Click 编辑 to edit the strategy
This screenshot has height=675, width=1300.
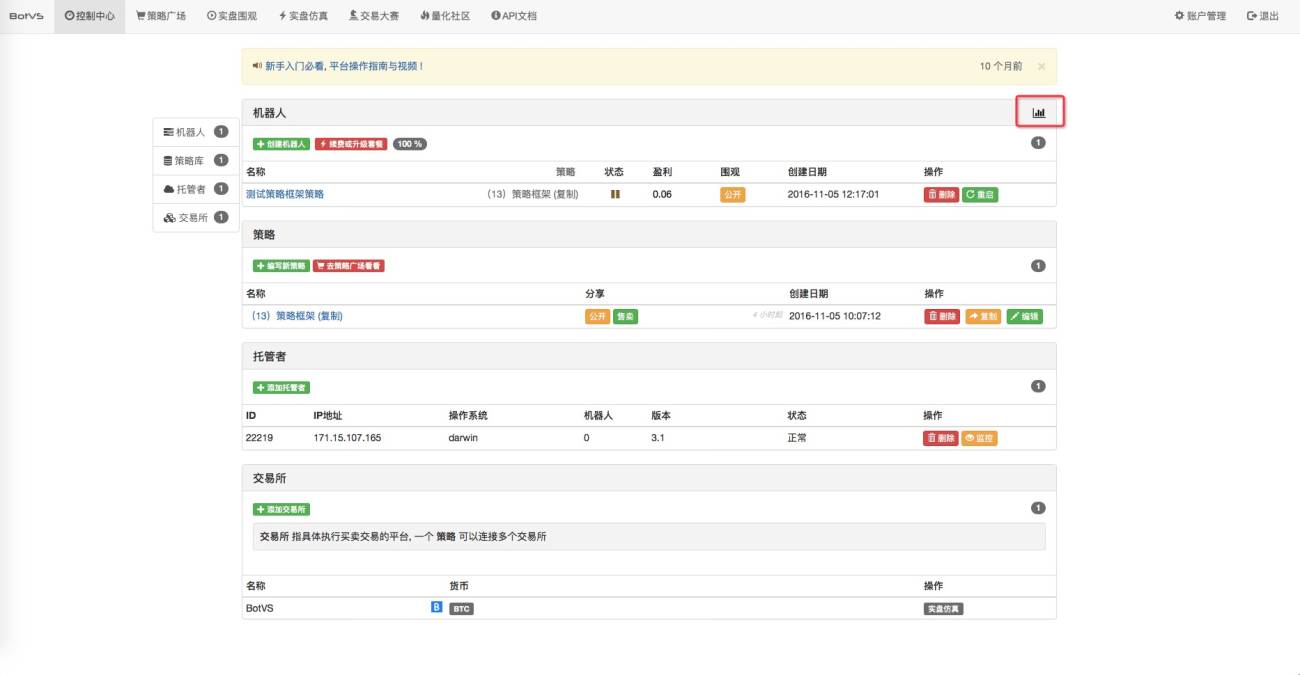[1024, 316]
